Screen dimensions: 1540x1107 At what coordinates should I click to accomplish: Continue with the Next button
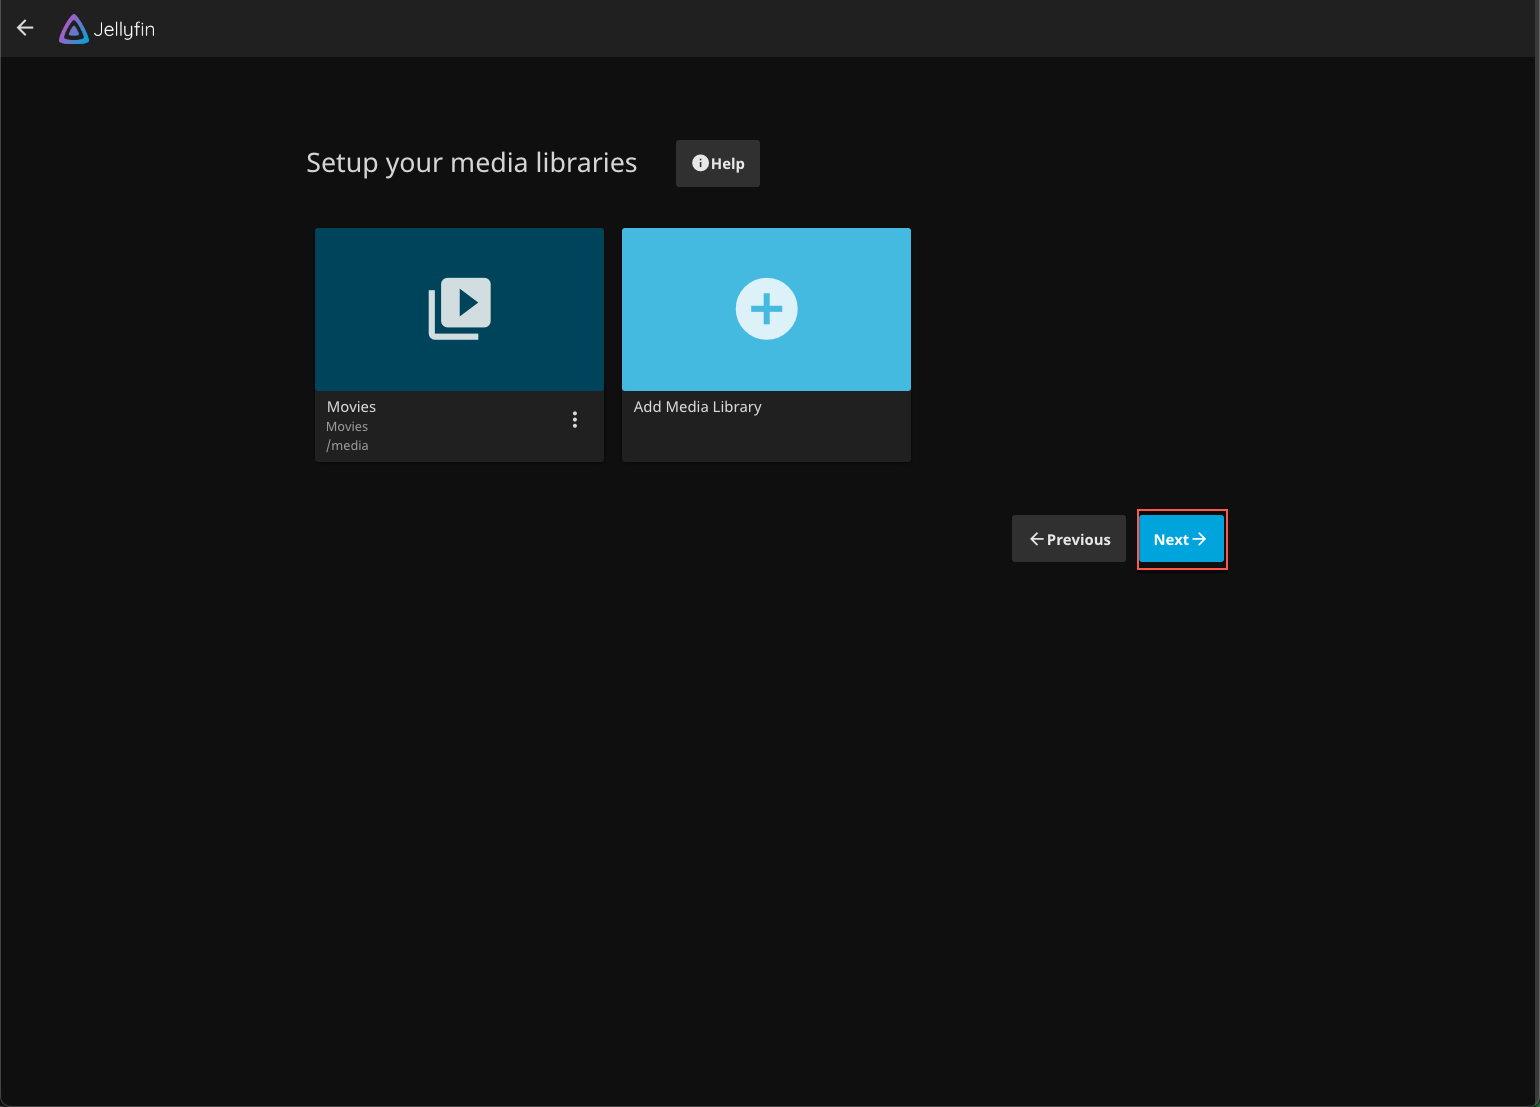1181,539
